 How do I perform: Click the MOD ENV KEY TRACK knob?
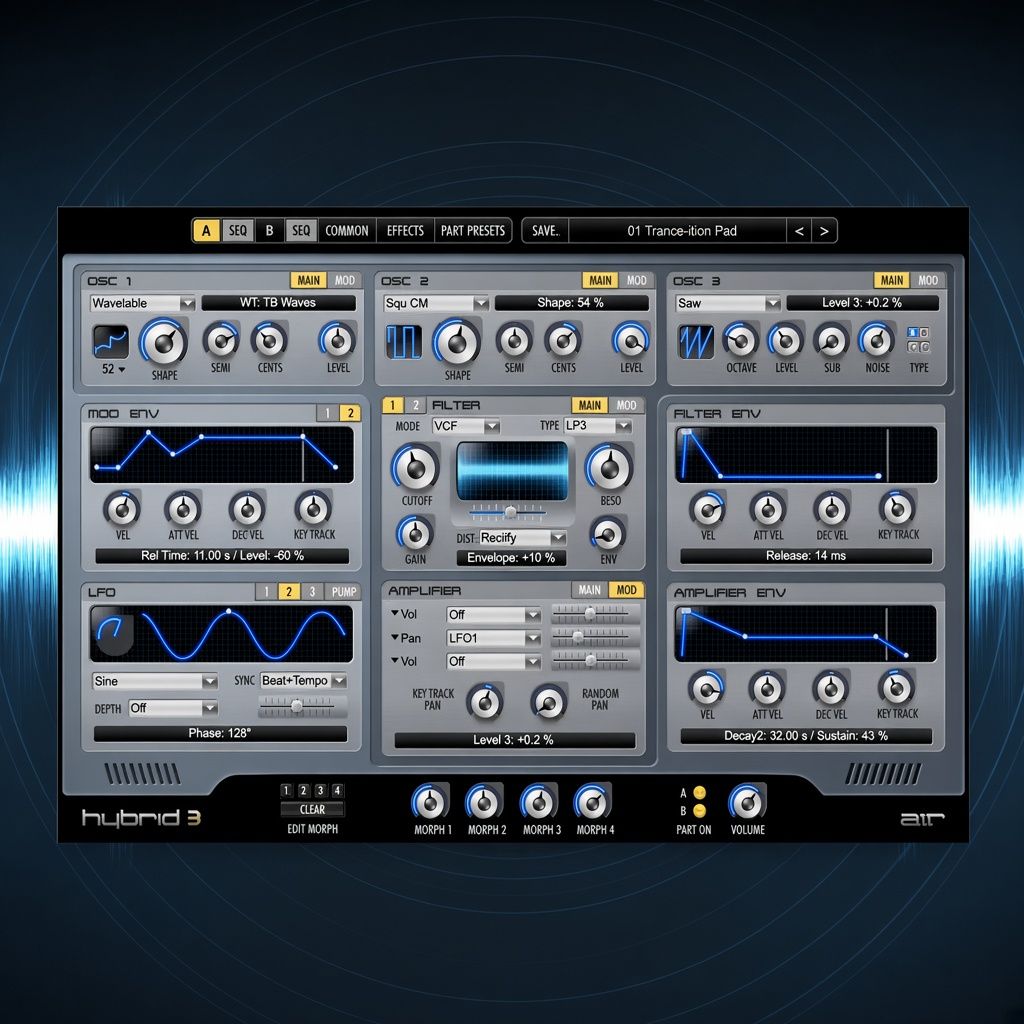coord(313,509)
